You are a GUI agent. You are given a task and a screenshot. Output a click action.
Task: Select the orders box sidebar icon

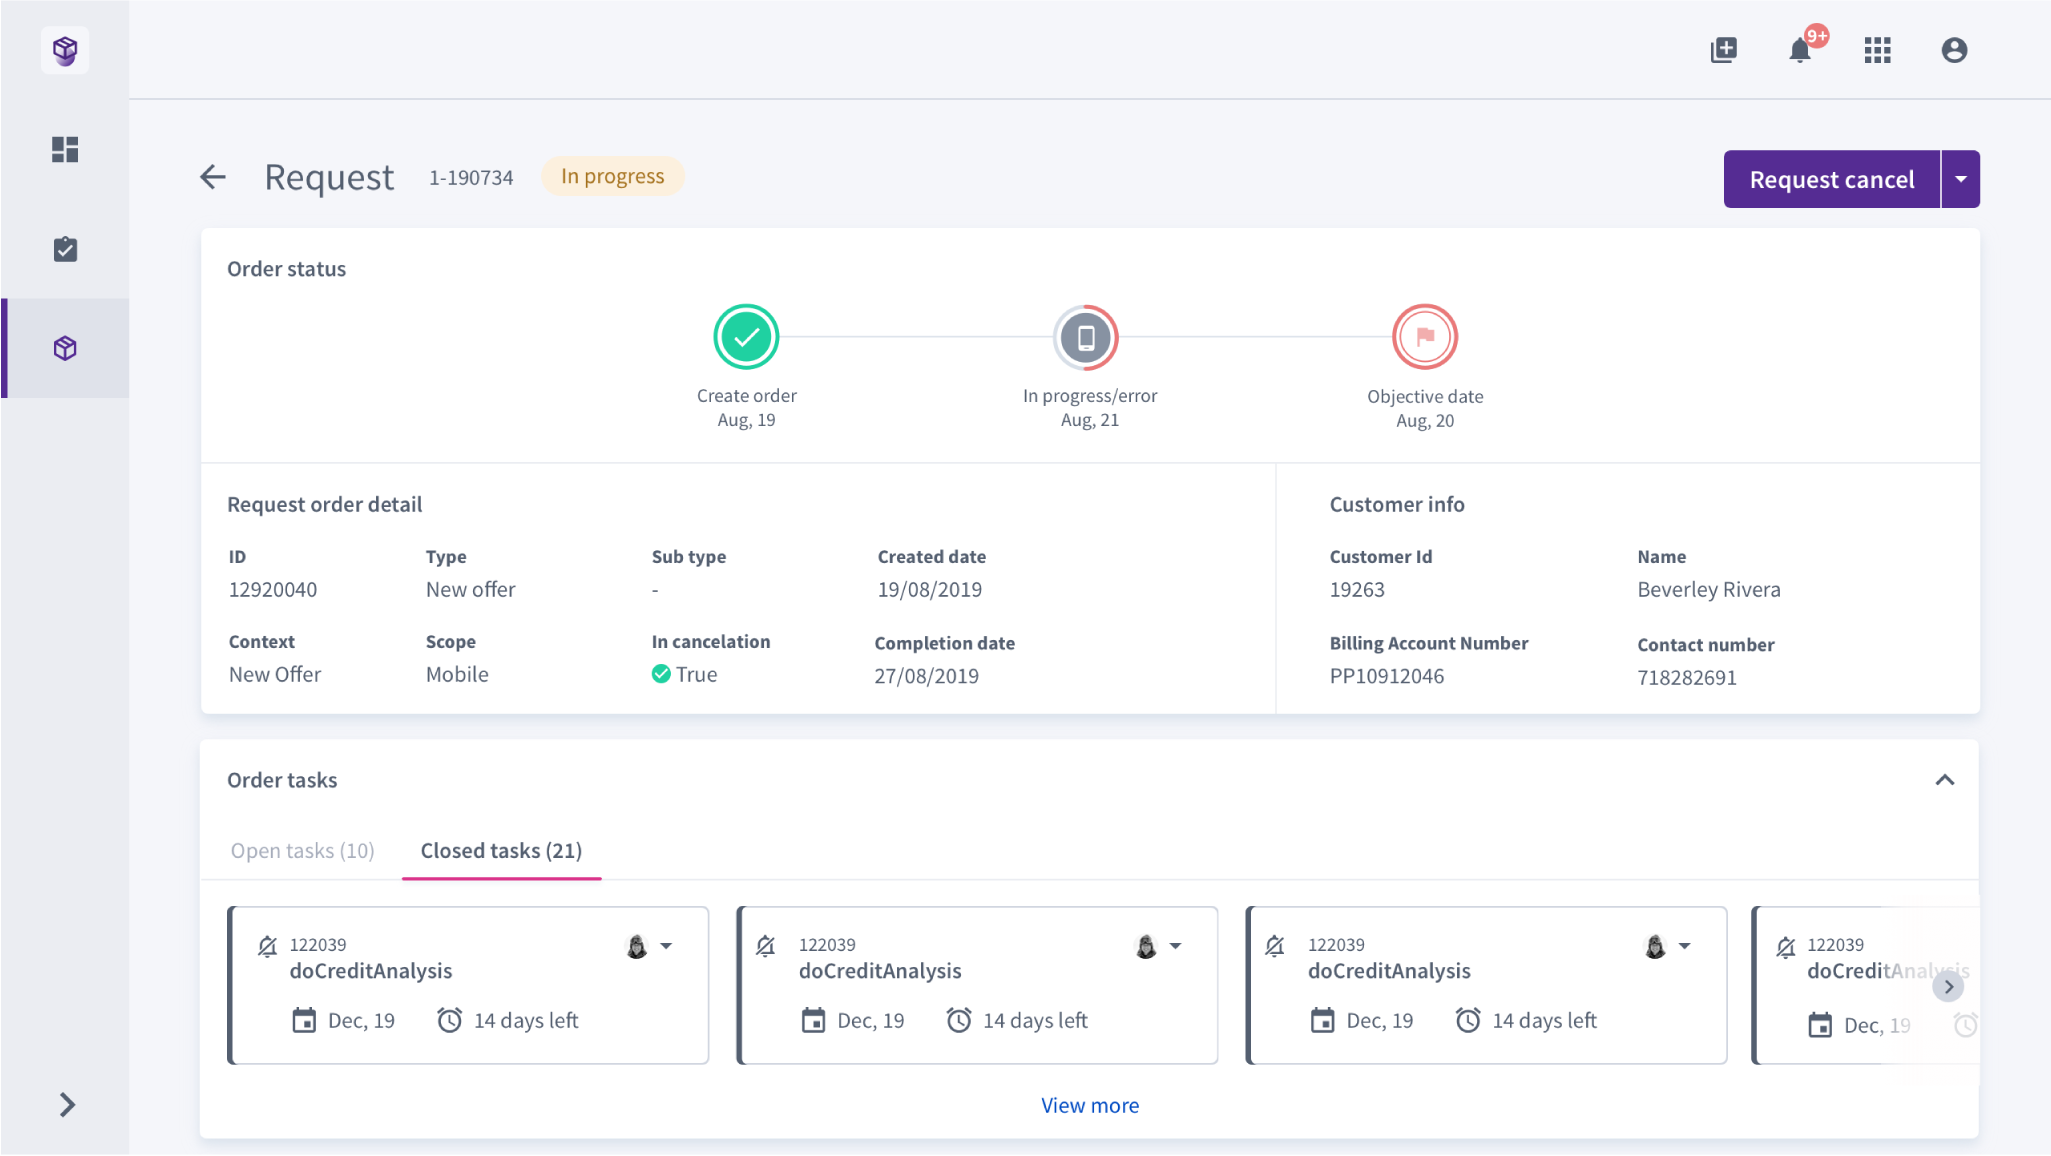65,348
